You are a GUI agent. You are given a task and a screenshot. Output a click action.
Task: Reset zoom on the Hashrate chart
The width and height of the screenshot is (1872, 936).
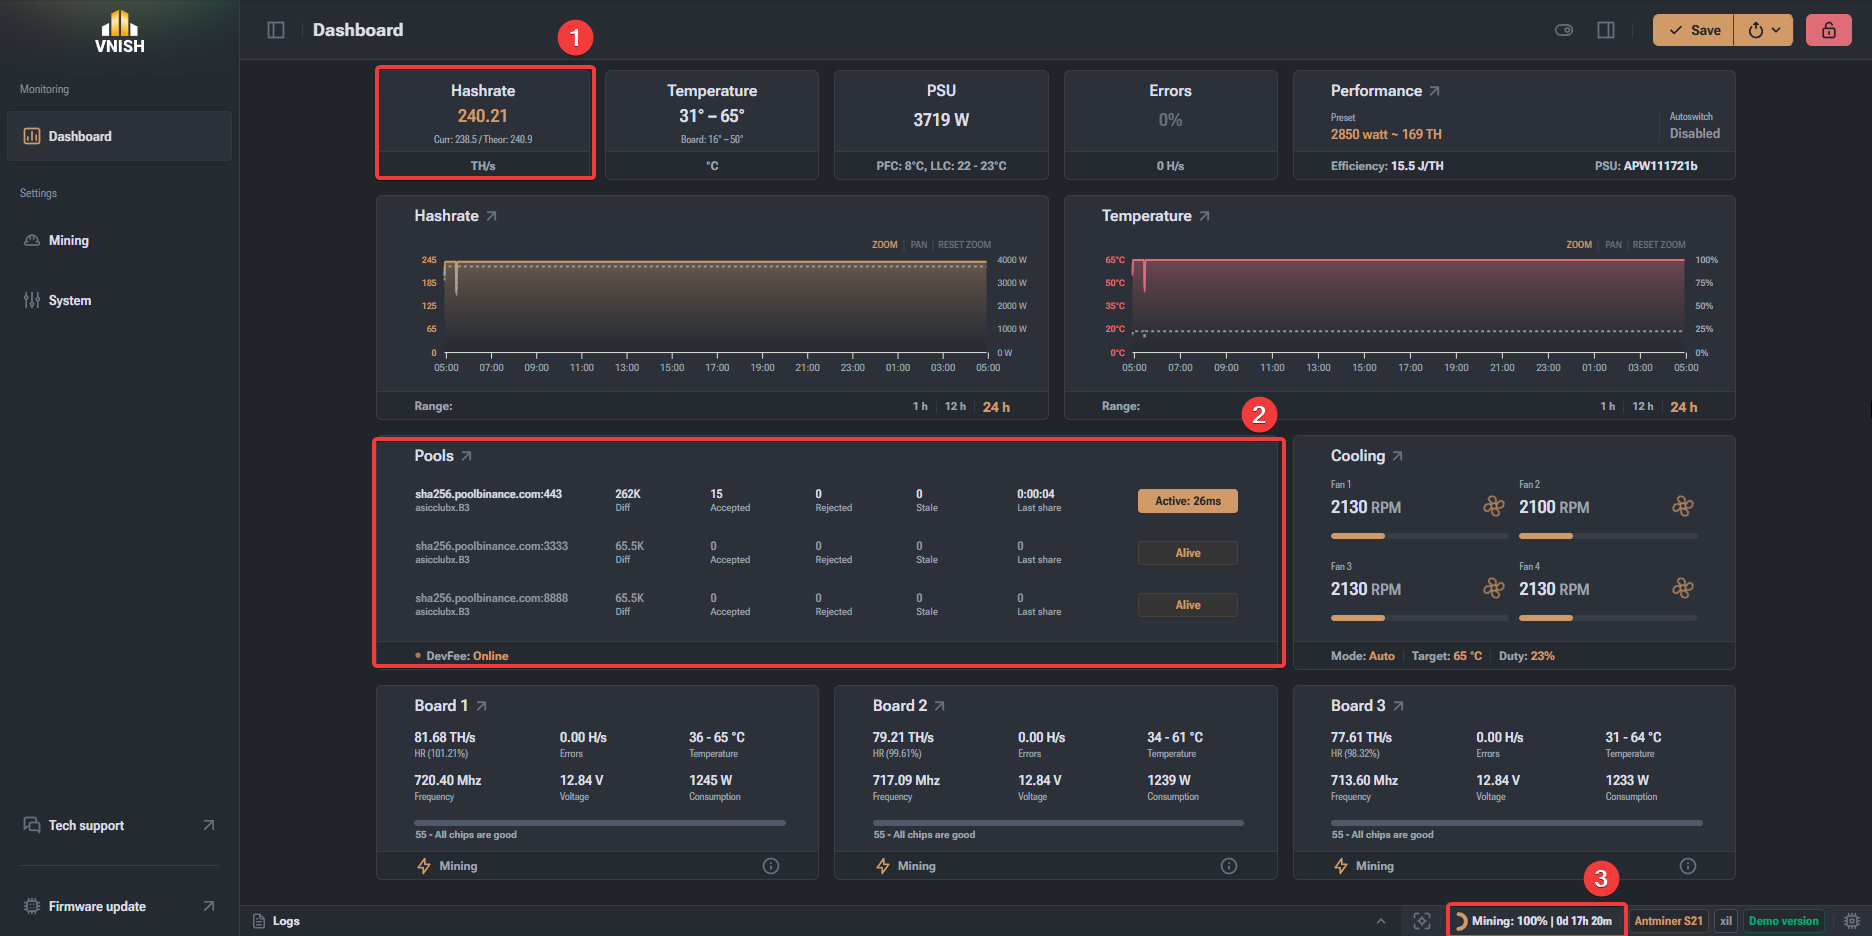coord(964,245)
